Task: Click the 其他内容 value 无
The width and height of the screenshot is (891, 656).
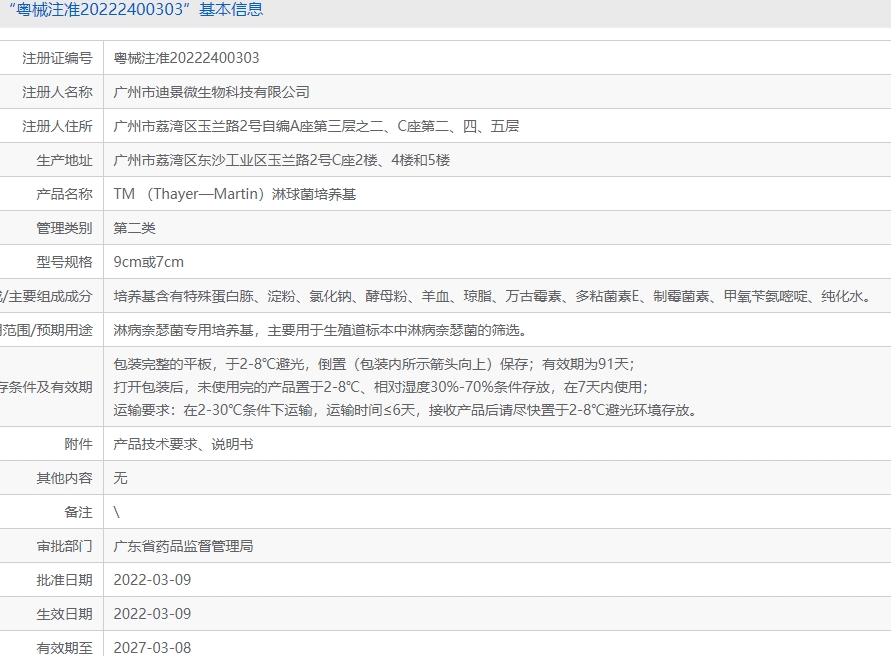Action: pyautogui.click(x=120, y=478)
